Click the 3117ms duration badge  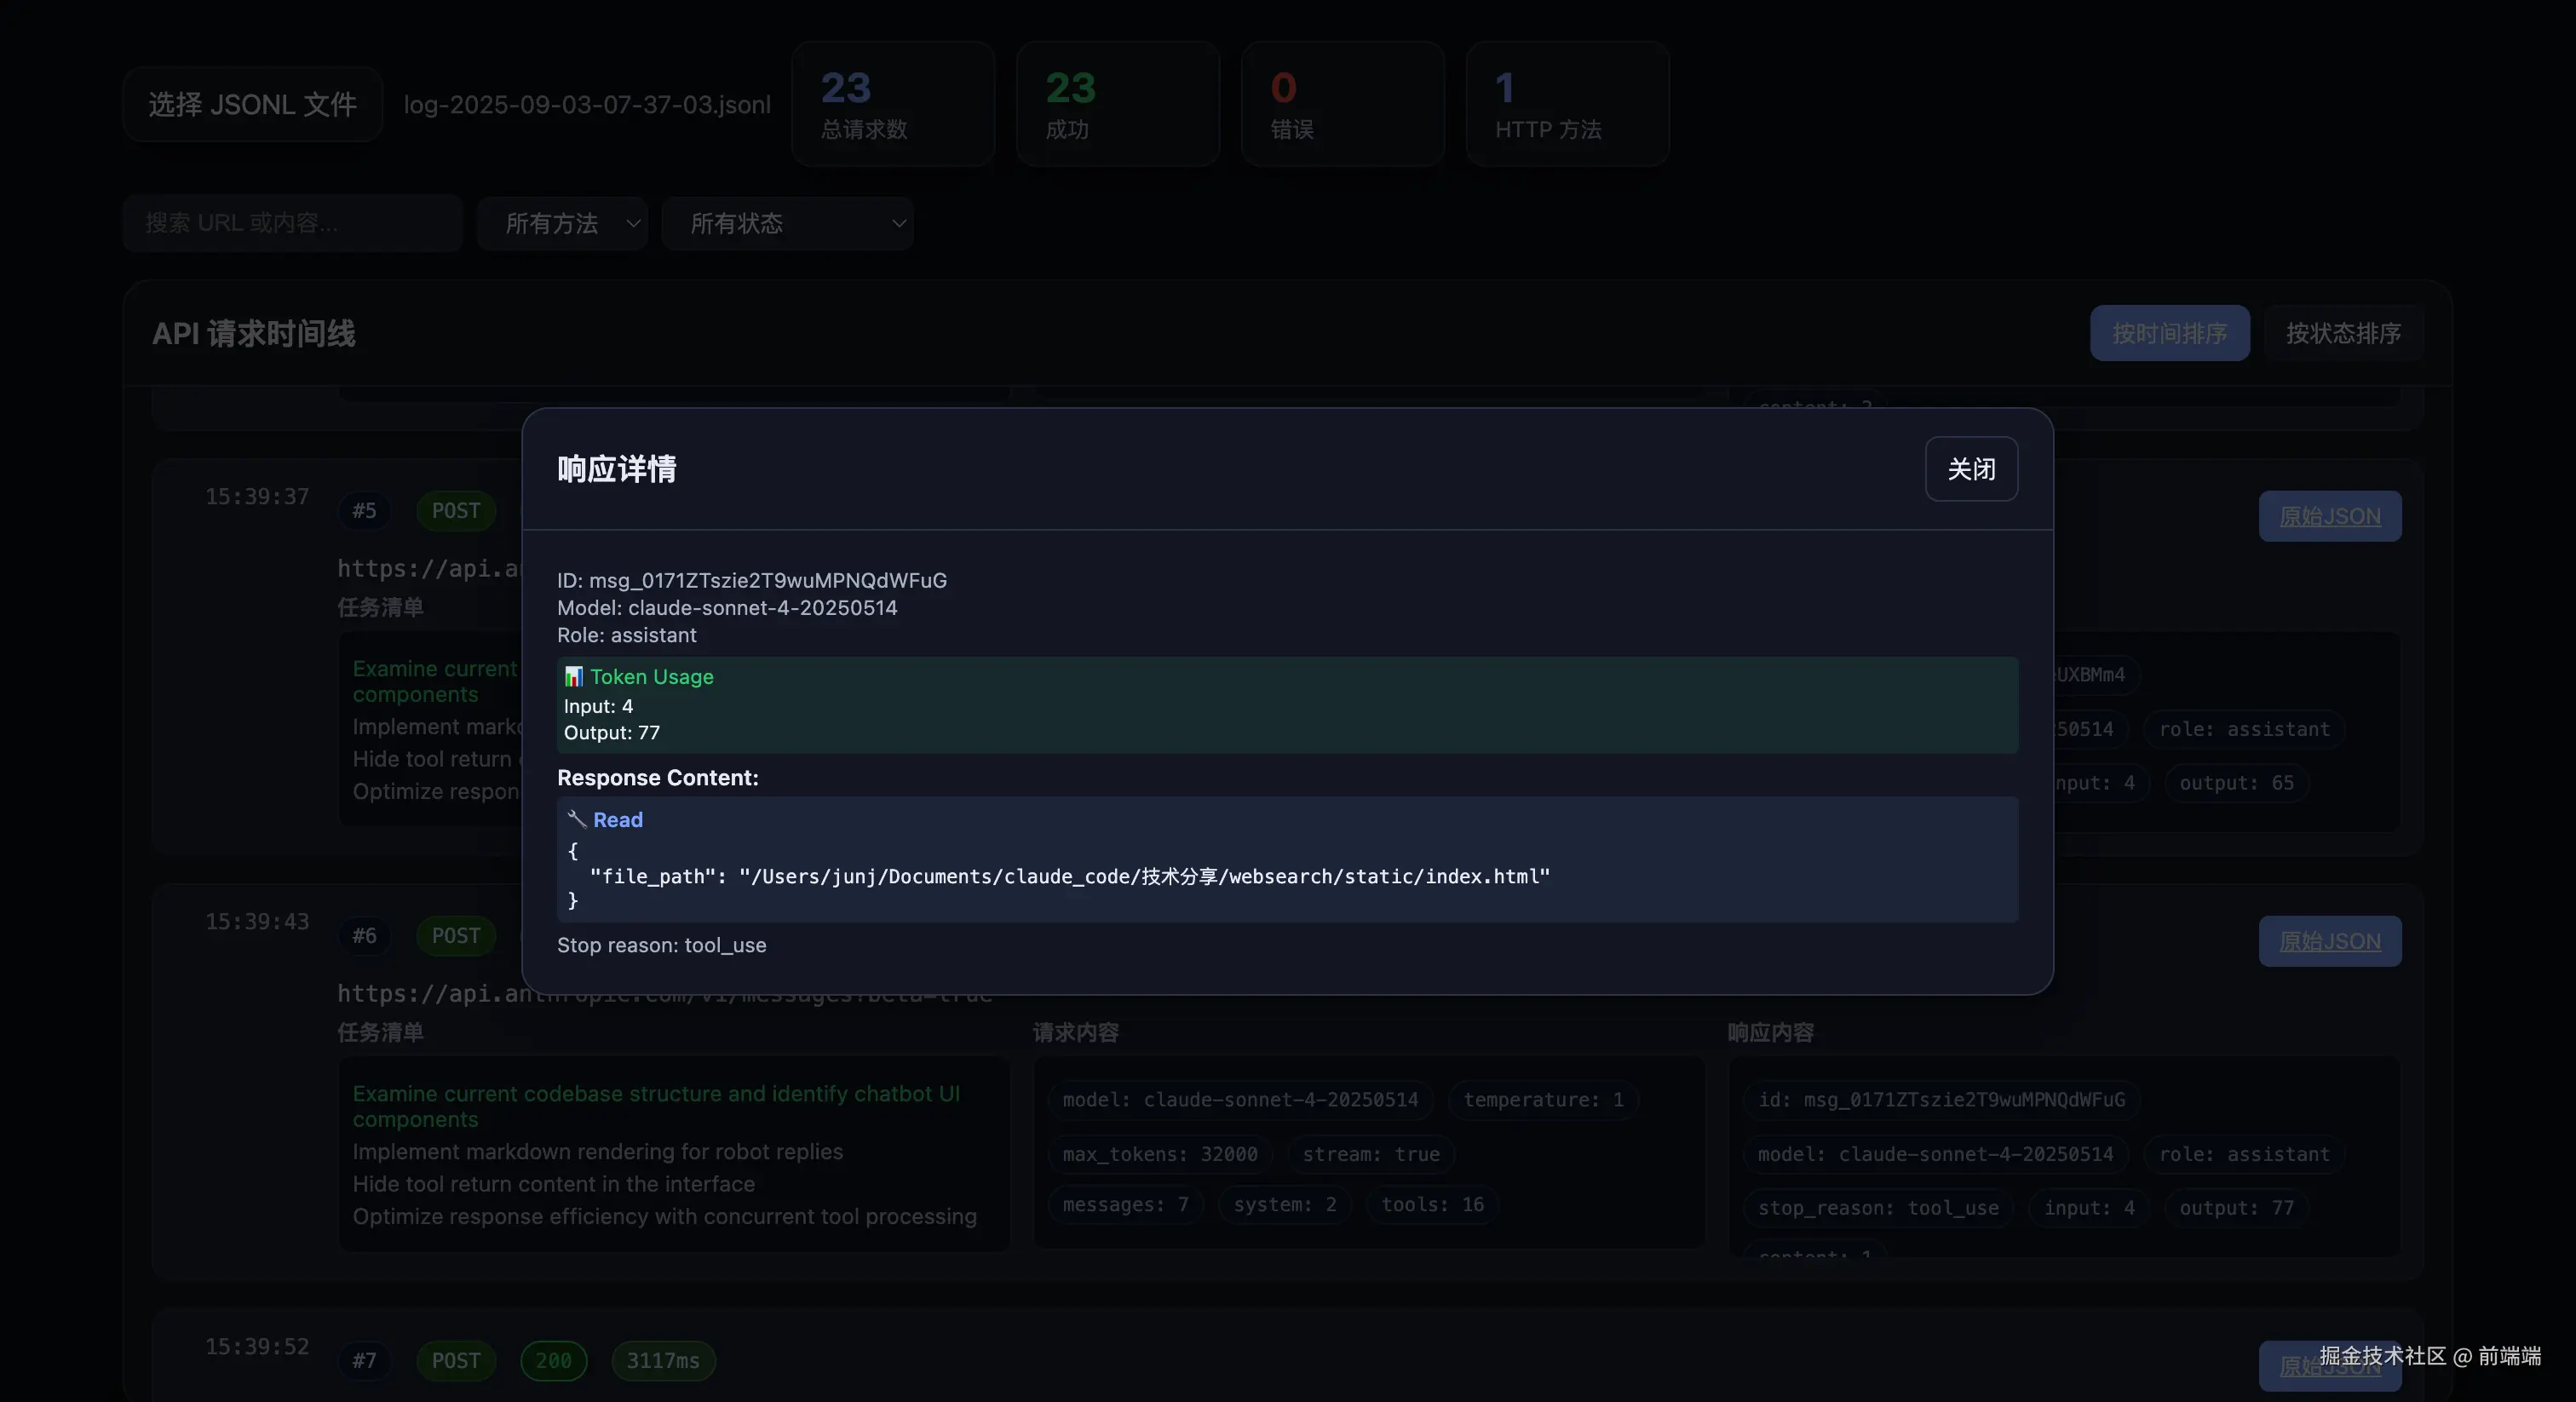coord(663,1361)
